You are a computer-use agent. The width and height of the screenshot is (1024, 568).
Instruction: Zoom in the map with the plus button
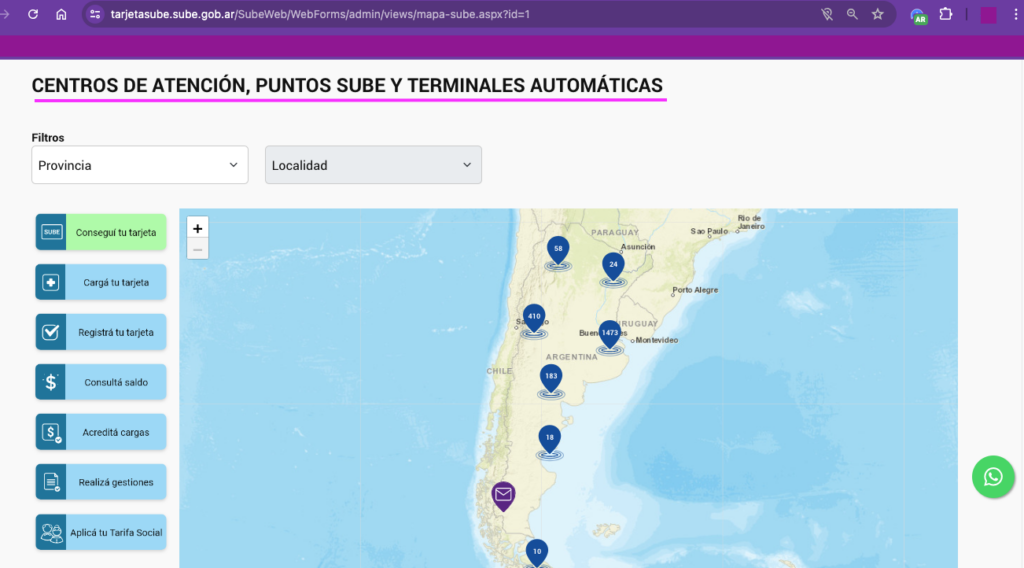pos(197,229)
